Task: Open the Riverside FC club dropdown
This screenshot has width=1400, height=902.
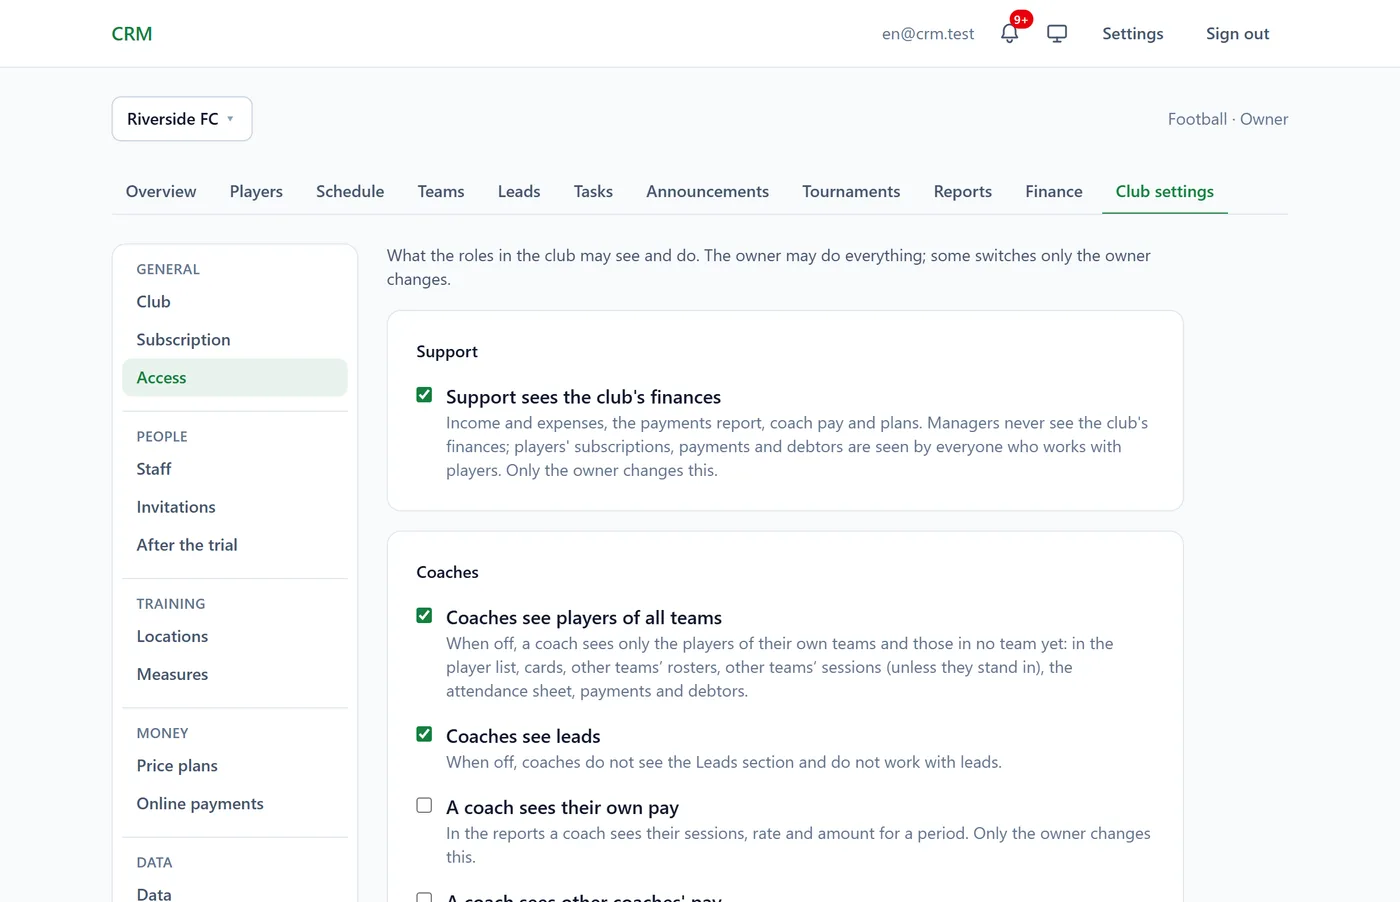Action: [x=182, y=119]
